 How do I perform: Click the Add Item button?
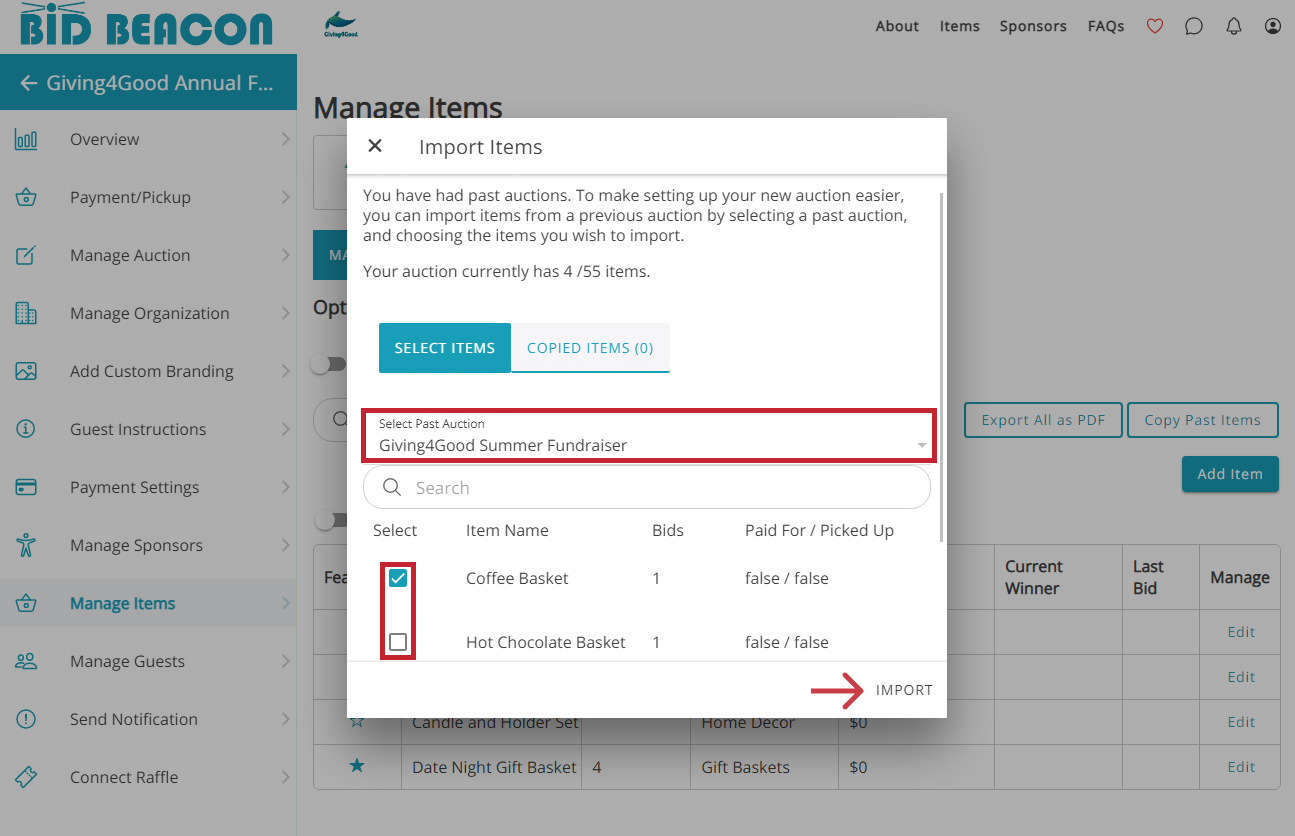pyautogui.click(x=1230, y=474)
